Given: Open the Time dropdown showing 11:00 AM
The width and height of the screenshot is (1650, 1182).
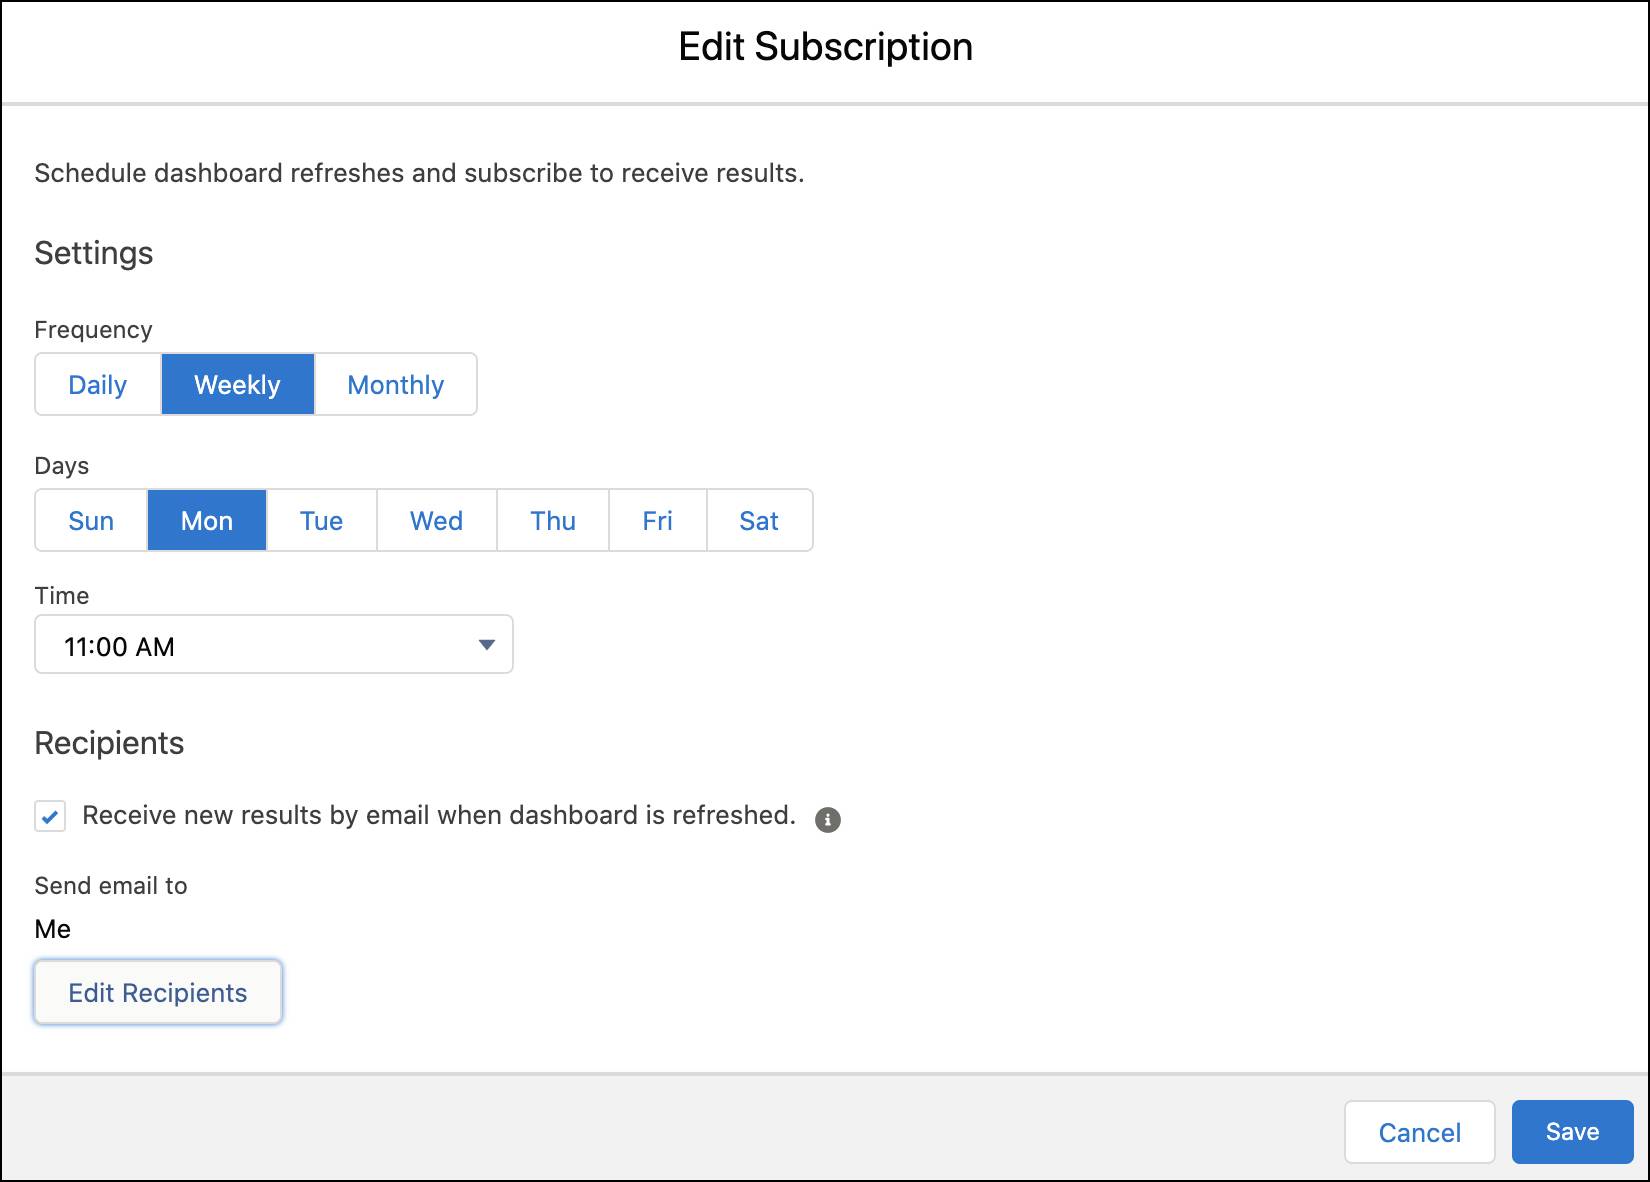Looking at the screenshot, I should [274, 645].
